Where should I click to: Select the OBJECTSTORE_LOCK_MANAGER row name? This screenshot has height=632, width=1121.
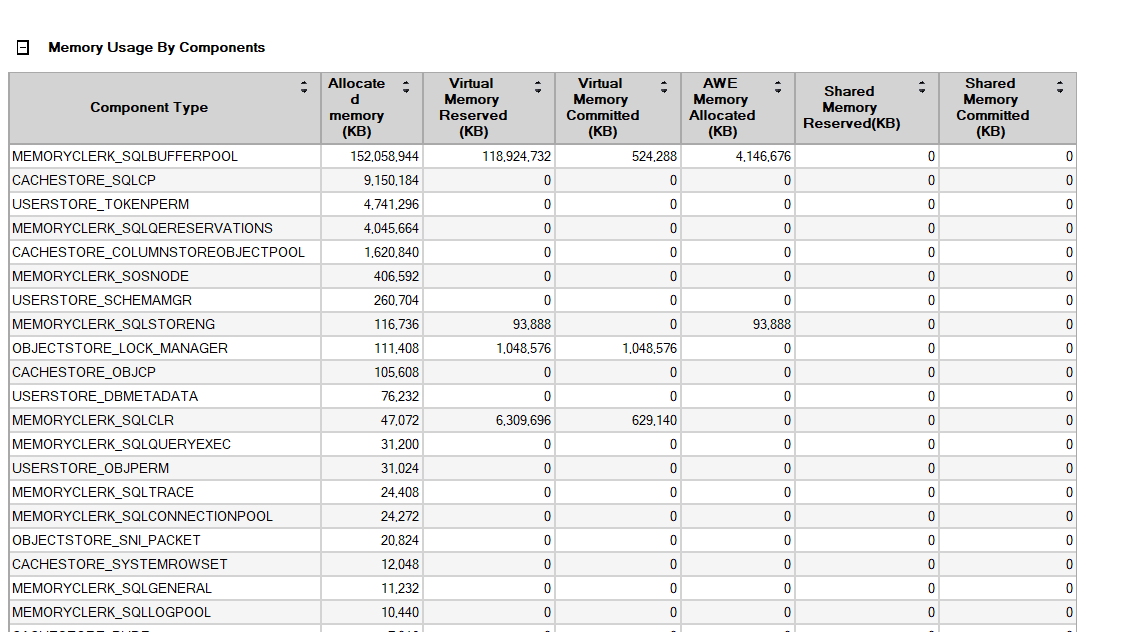[119, 348]
